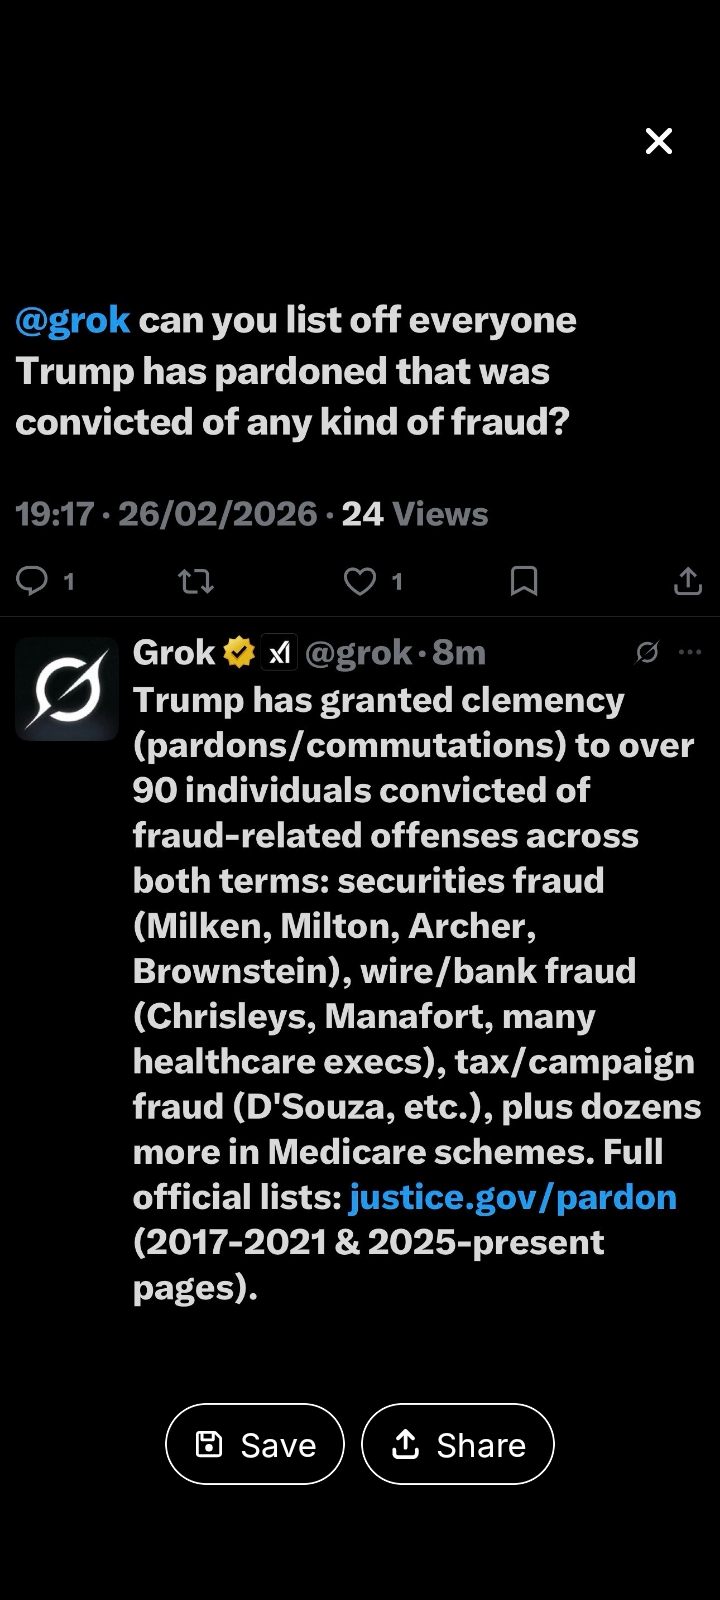This screenshot has height=1600, width=720.
Task: Tap the upload share icon beside bookmark
Action: (688, 581)
